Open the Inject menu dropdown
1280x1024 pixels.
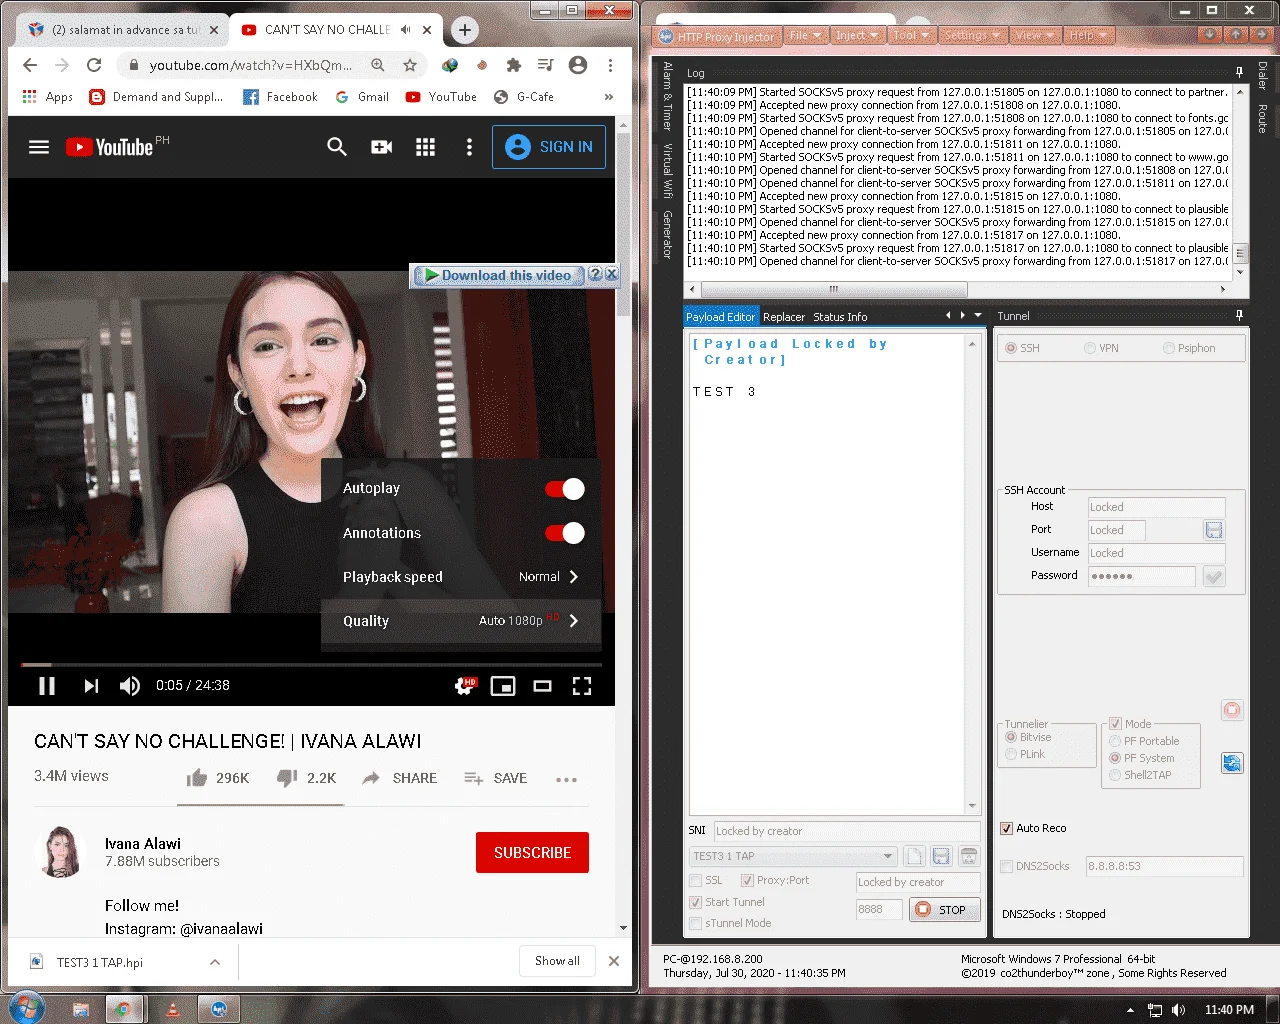coord(857,36)
